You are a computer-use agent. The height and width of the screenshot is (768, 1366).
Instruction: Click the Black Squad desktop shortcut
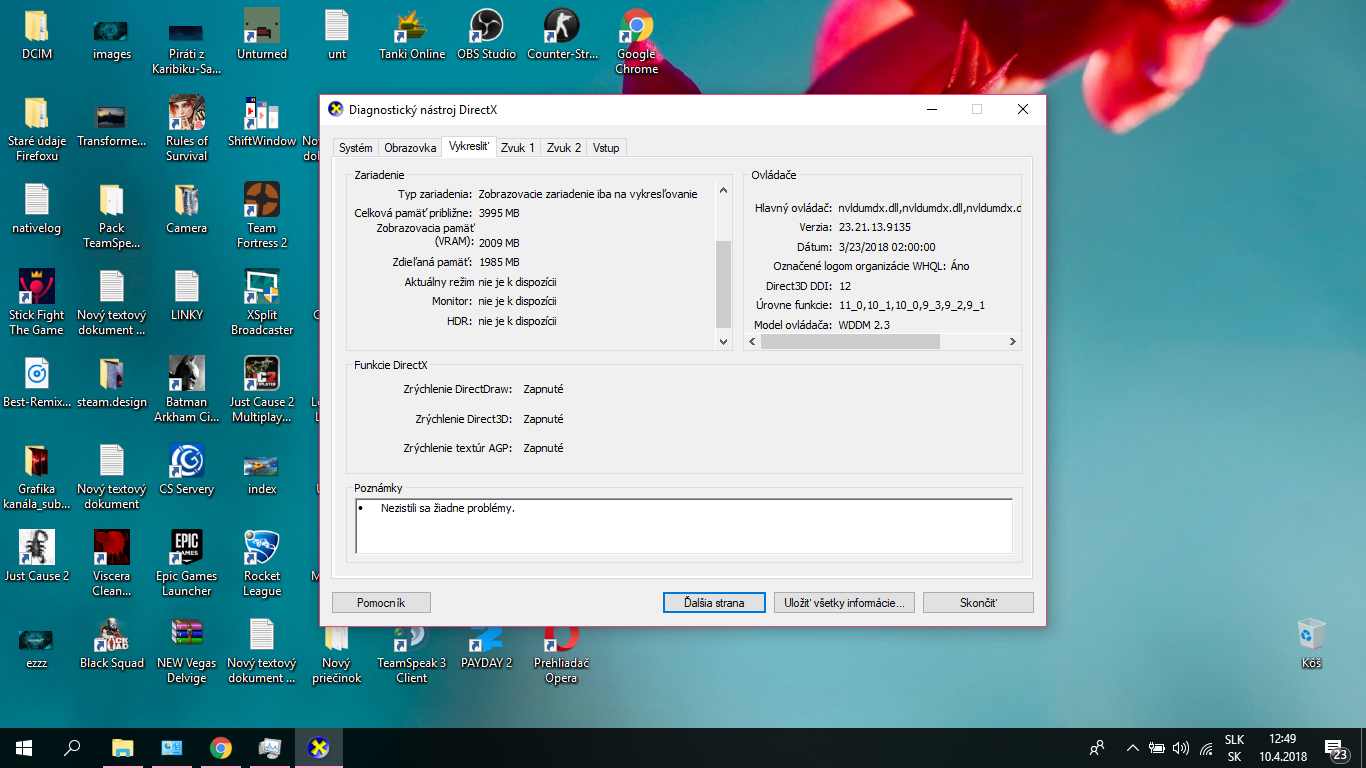[112, 645]
